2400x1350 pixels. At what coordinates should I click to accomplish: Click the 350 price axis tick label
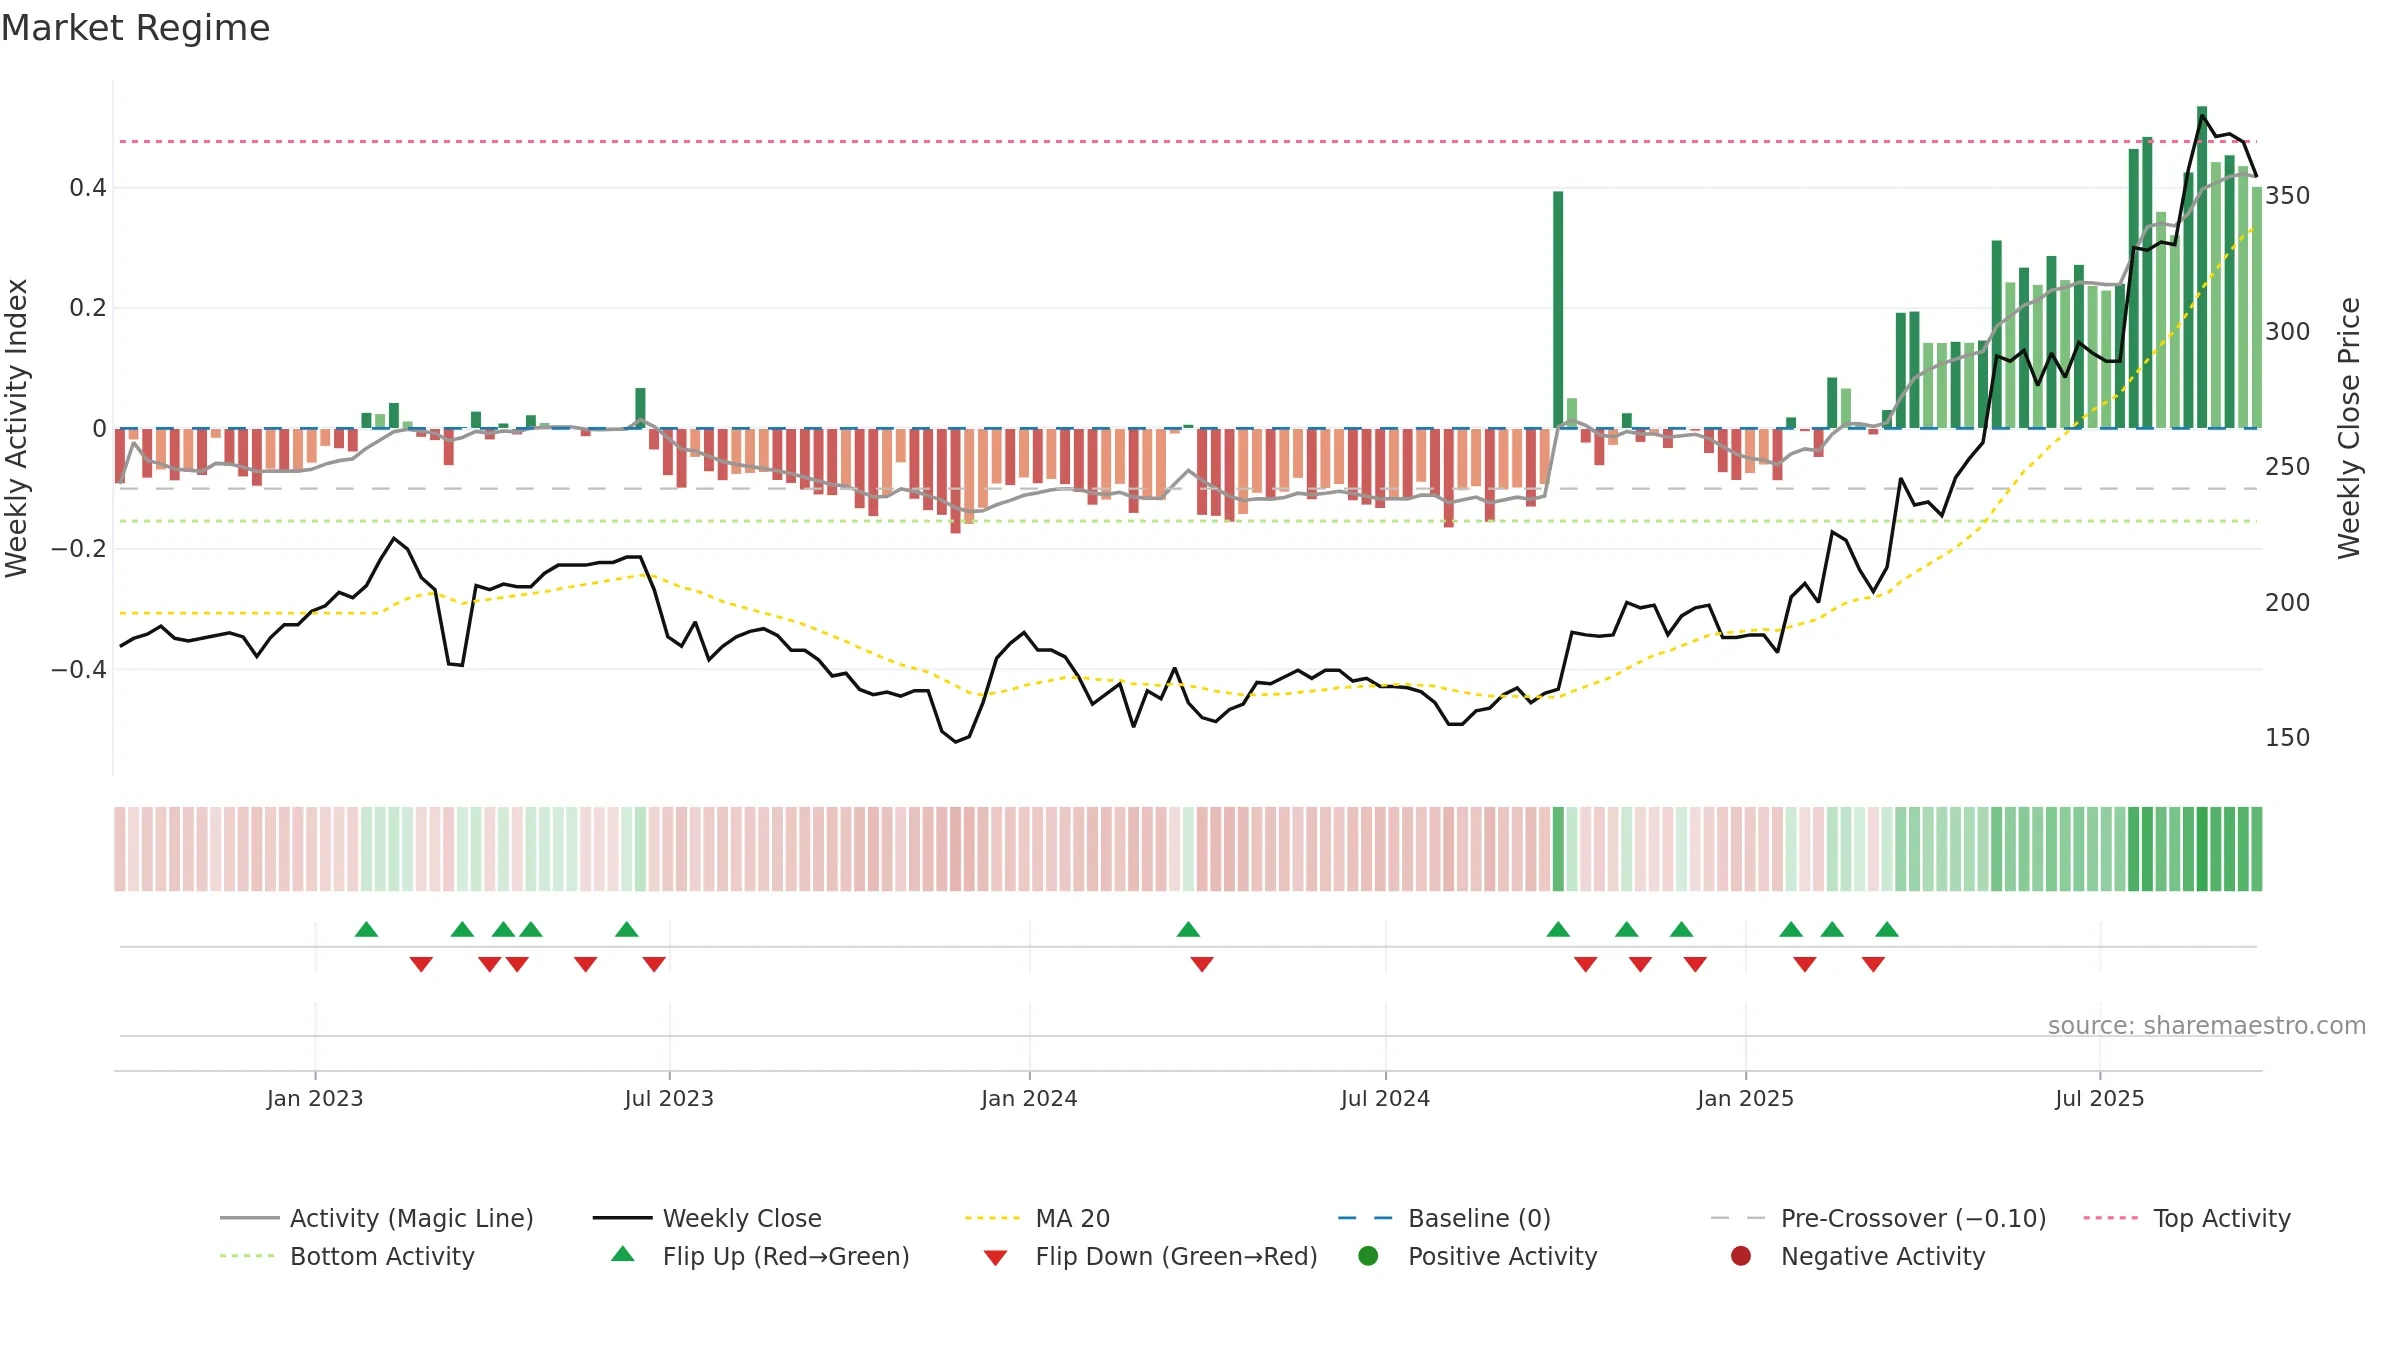[x=2288, y=196]
